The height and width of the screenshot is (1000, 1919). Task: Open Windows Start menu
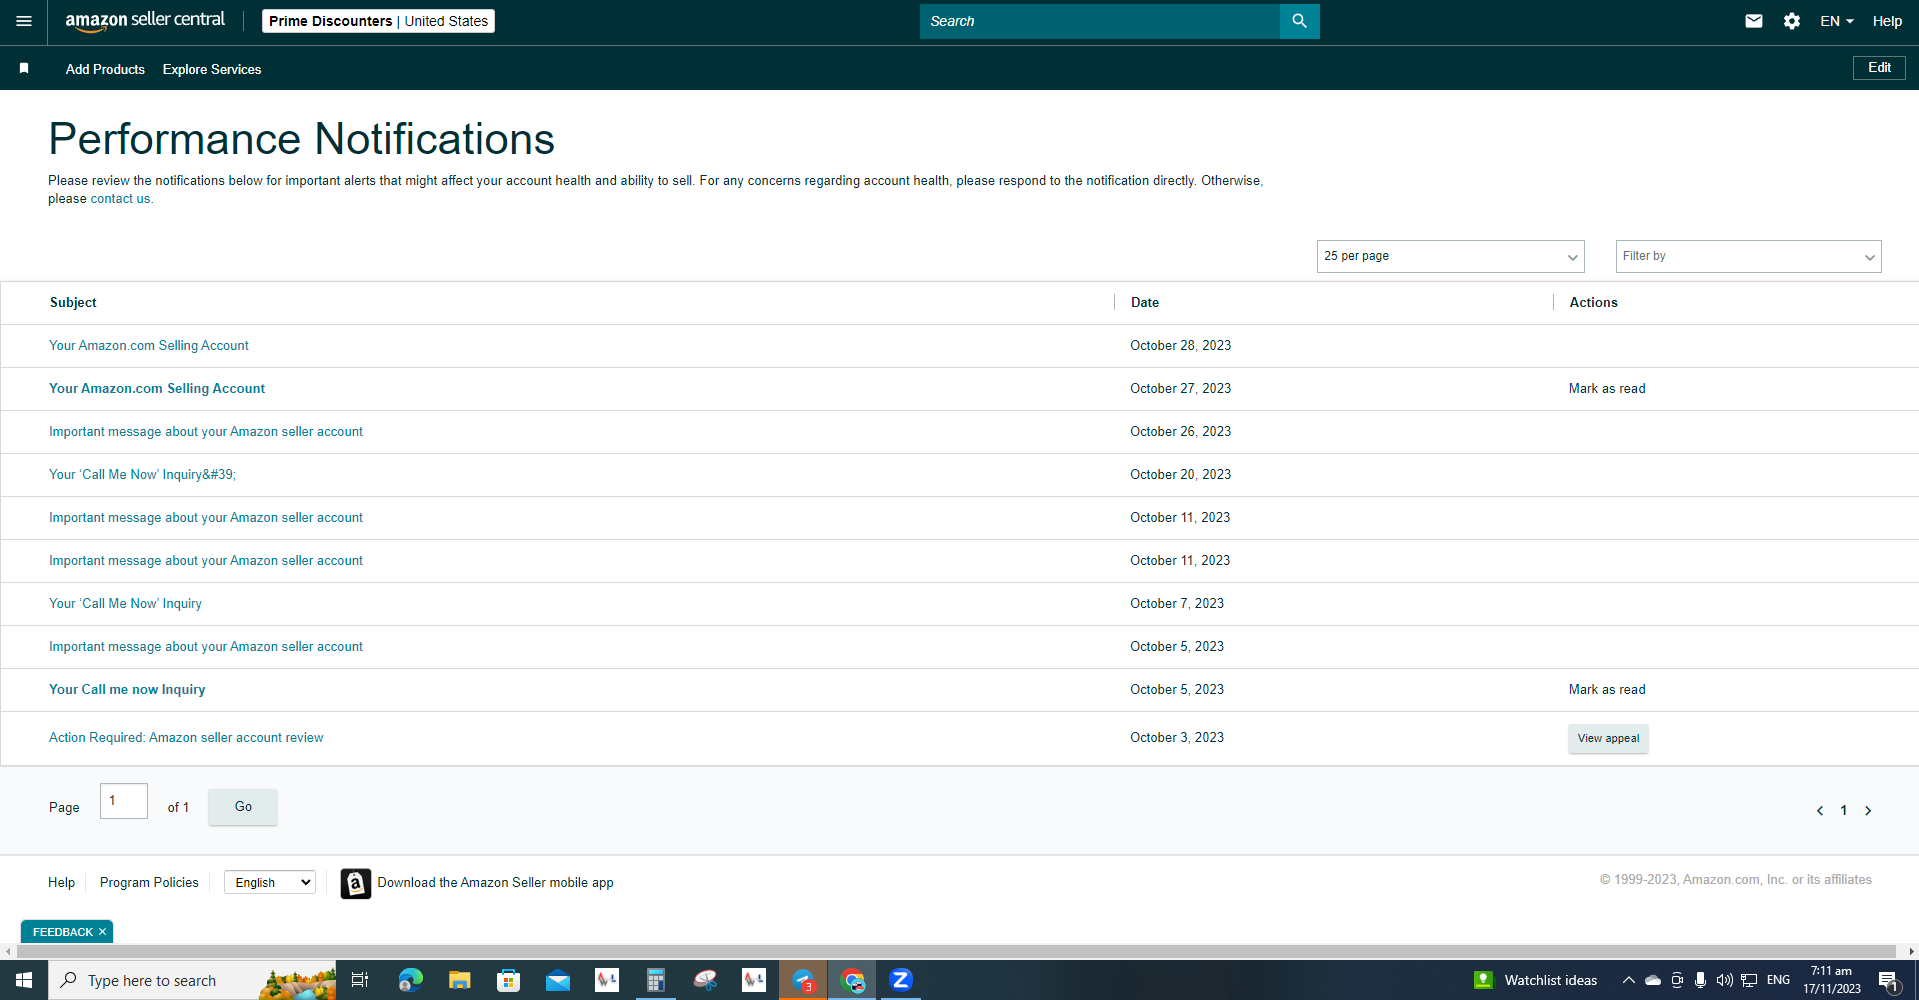point(24,980)
